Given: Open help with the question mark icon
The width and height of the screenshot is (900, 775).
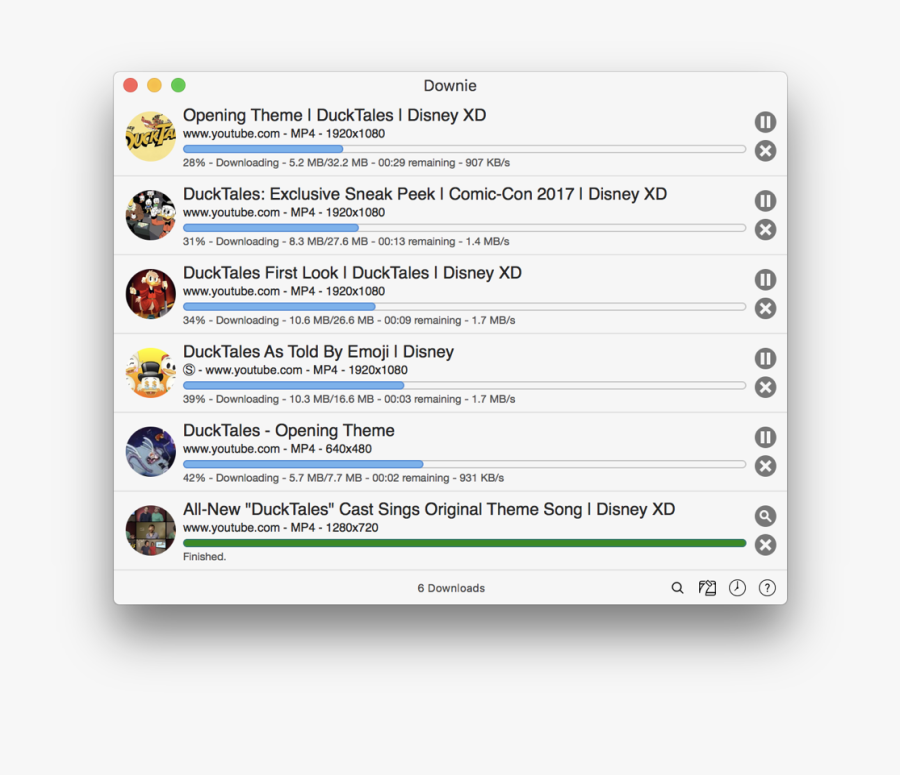Looking at the screenshot, I should [767, 588].
